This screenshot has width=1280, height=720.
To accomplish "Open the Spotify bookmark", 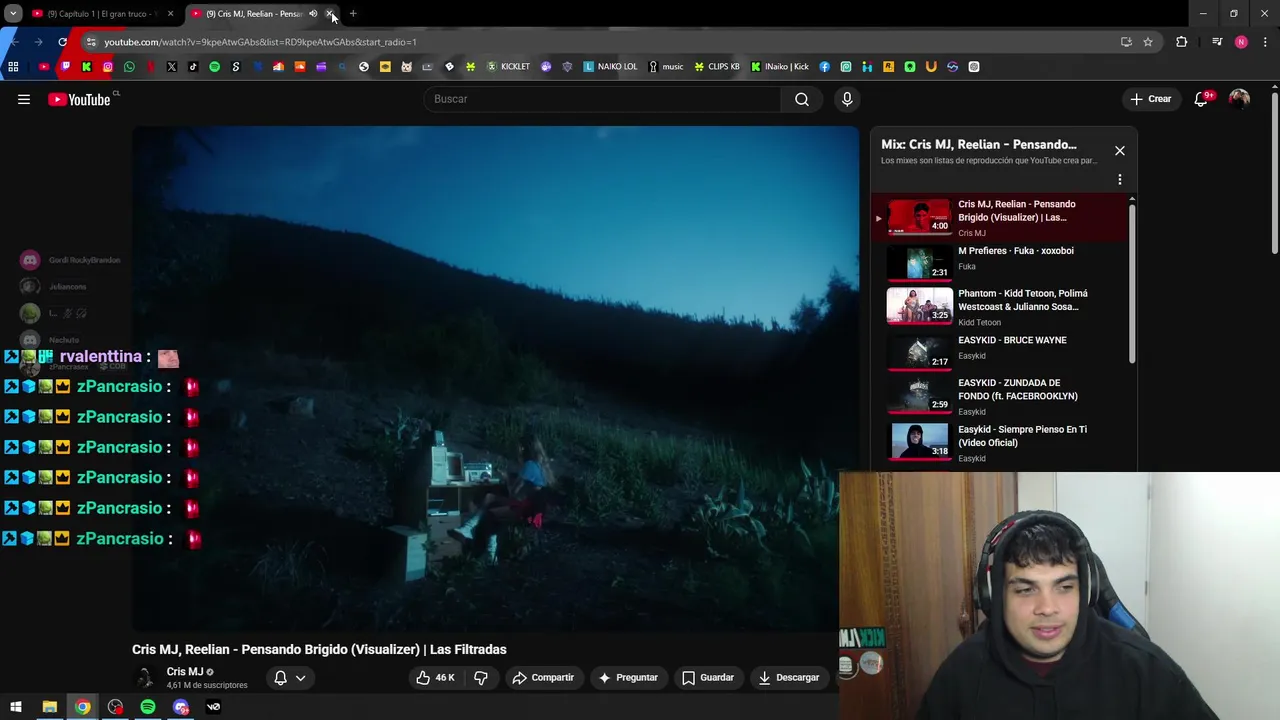I will [x=214, y=67].
